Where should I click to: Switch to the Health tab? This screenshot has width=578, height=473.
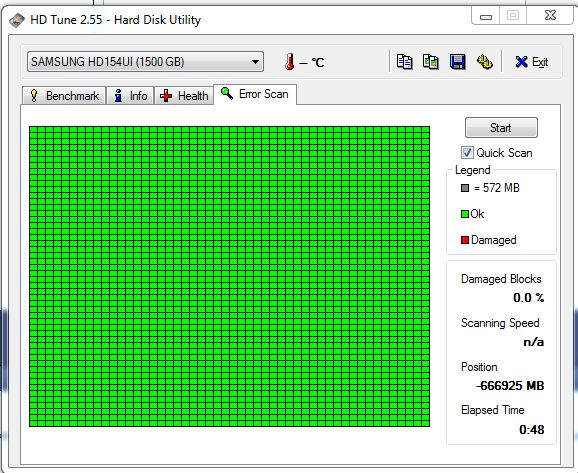tap(184, 96)
